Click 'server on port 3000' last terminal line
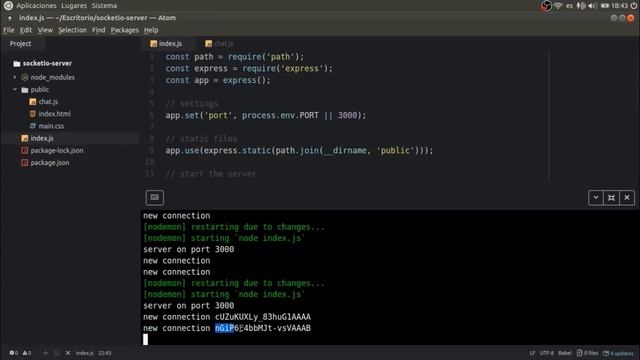The image size is (640, 360). pyautogui.click(x=189, y=306)
